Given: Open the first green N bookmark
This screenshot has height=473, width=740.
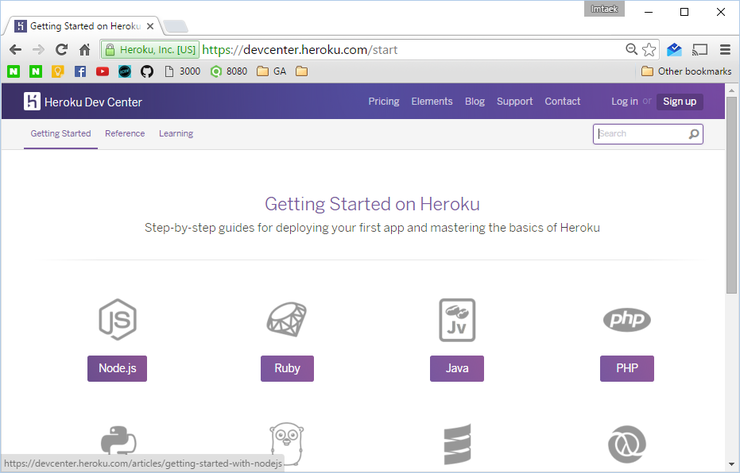Looking at the screenshot, I should pyautogui.click(x=13, y=71).
